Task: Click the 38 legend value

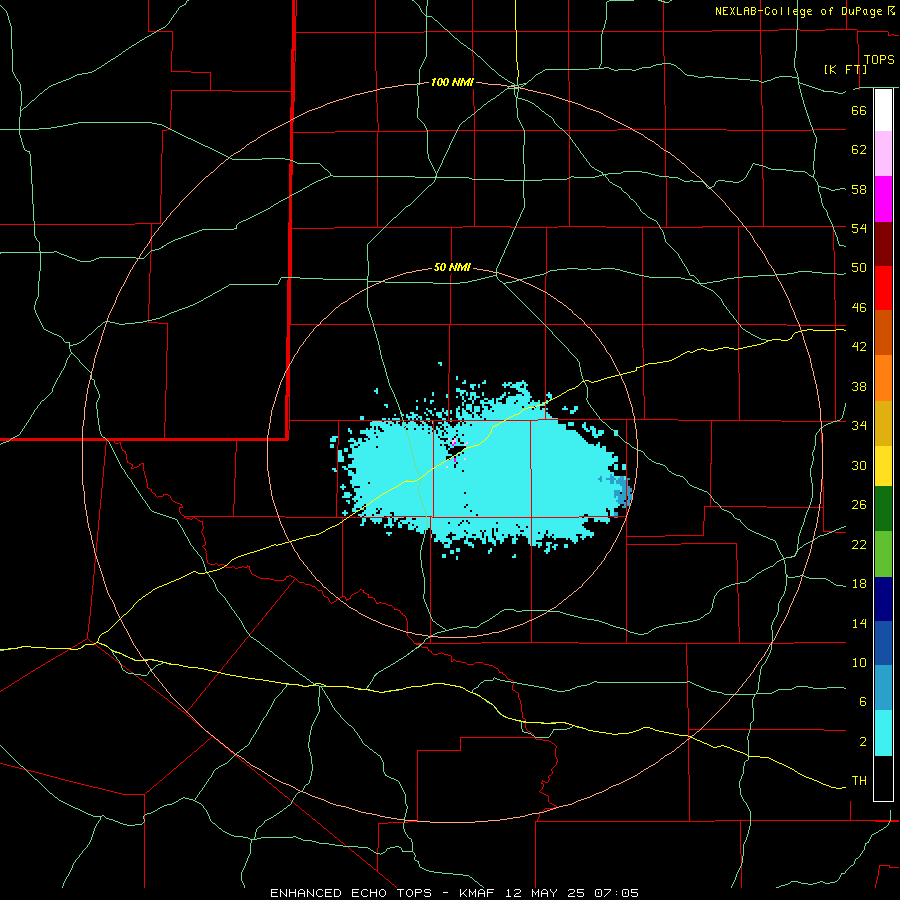Action: coord(859,386)
